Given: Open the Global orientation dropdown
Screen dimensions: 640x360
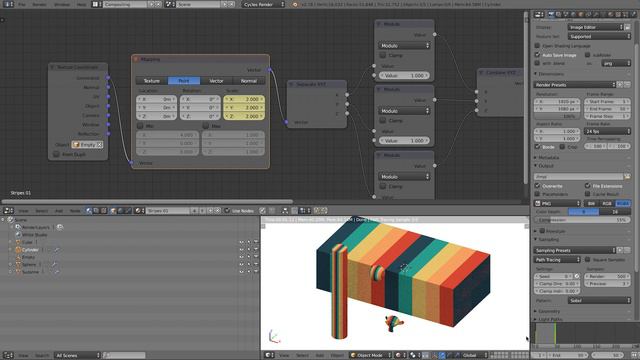Looking at the screenshot, I should tap(475, 356).
